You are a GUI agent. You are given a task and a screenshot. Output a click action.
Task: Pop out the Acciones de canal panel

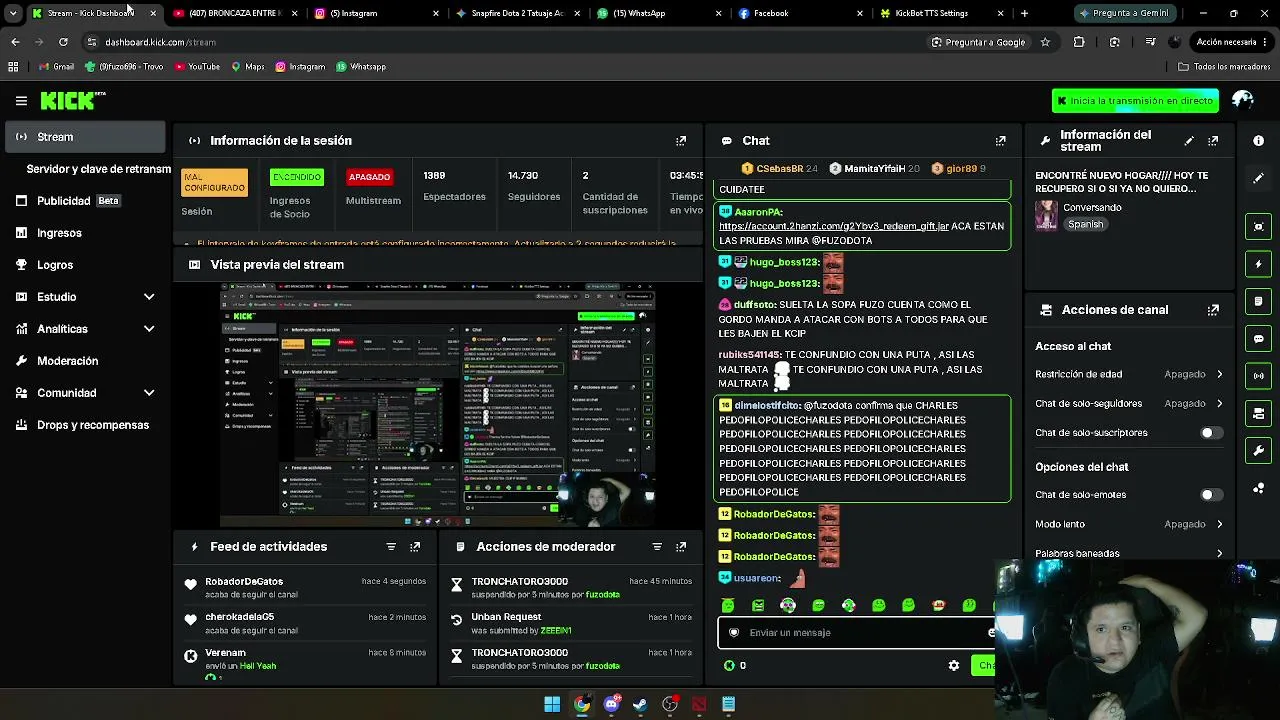coord(1213,310)
